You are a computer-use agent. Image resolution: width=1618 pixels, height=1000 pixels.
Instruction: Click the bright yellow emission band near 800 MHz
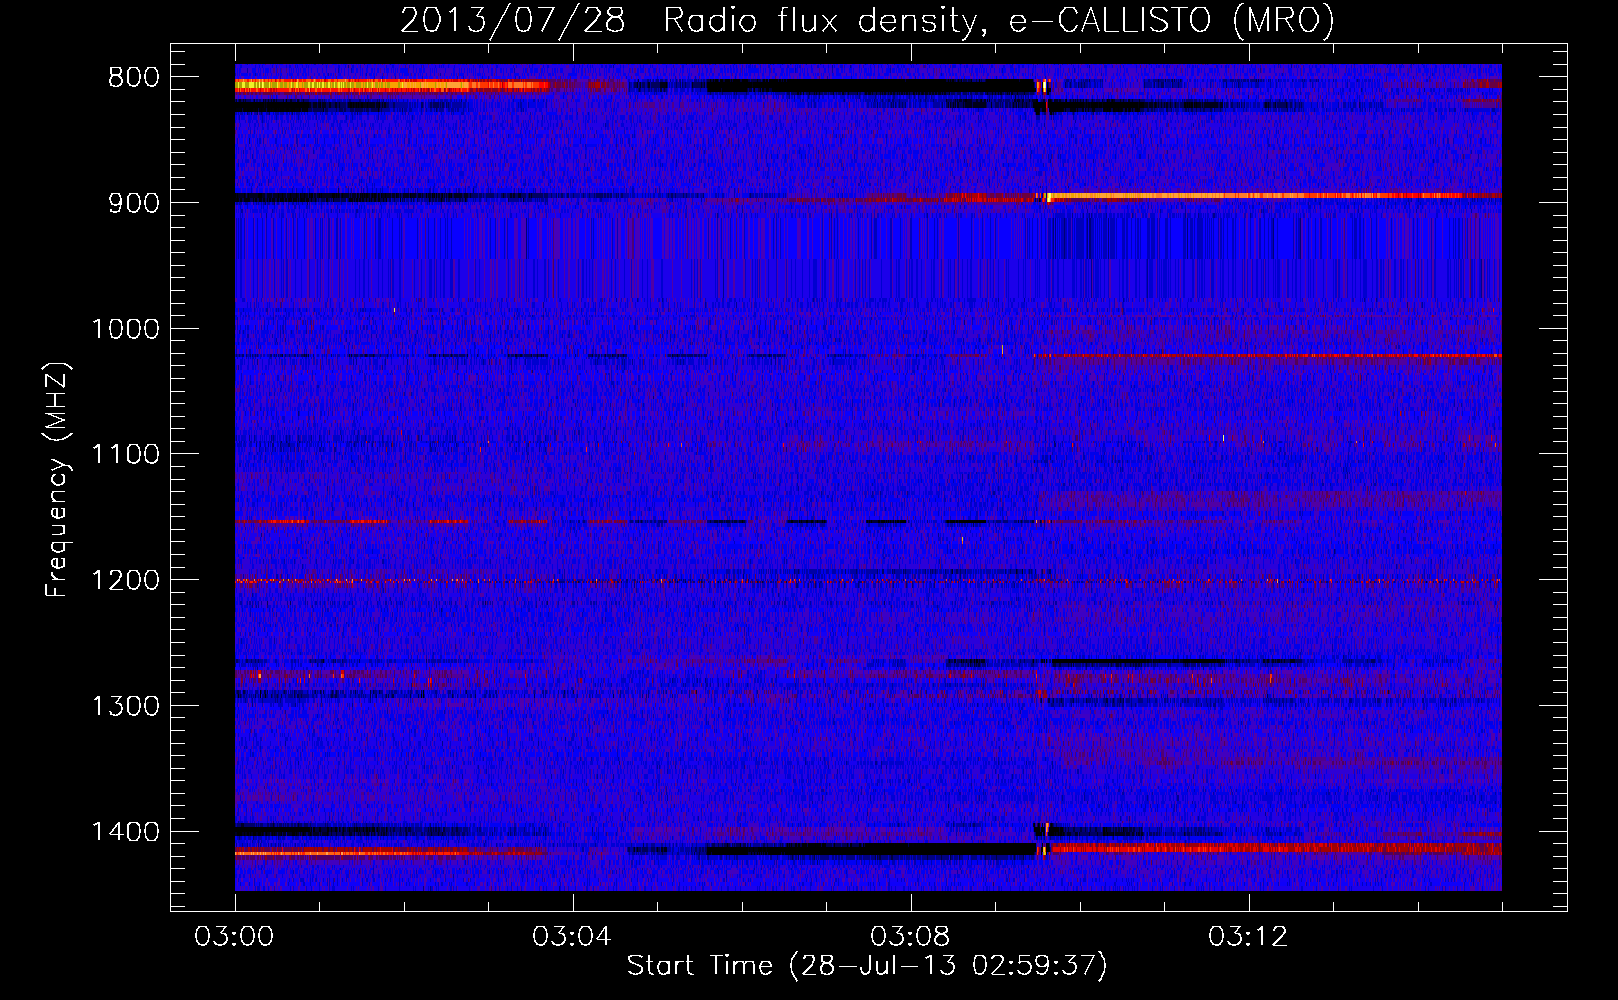(x=390, y=86)
